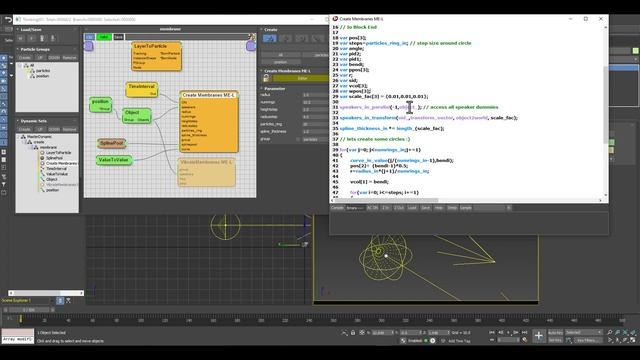Select TimeInterval in the Dynamic Sets tree
Screen dimensions: 640x360
pyautogui.click(x=56, y=169)
